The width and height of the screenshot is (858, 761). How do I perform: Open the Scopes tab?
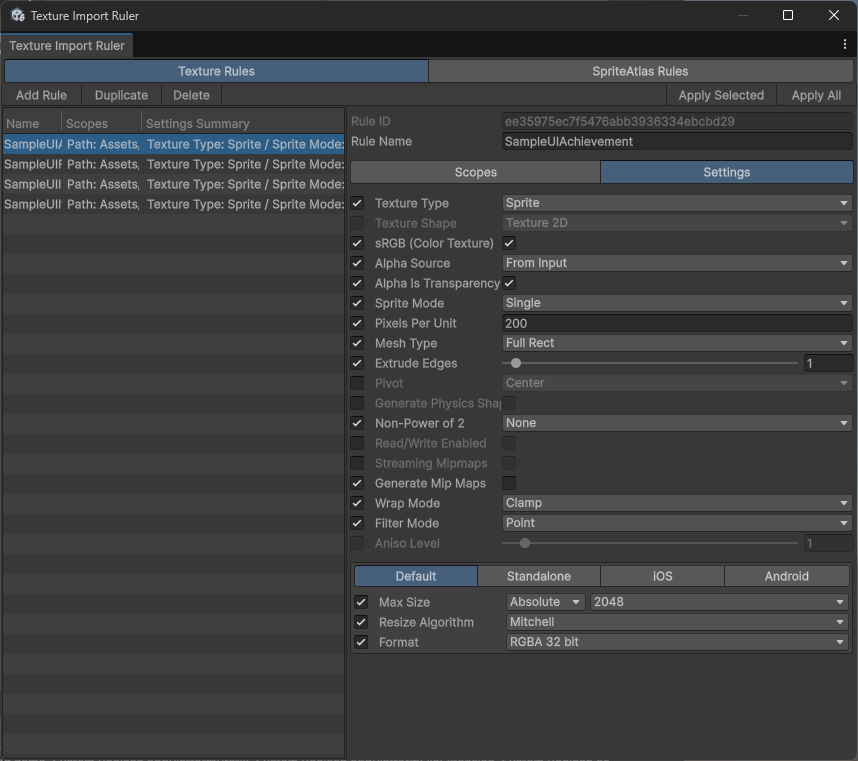pos(476,172)
